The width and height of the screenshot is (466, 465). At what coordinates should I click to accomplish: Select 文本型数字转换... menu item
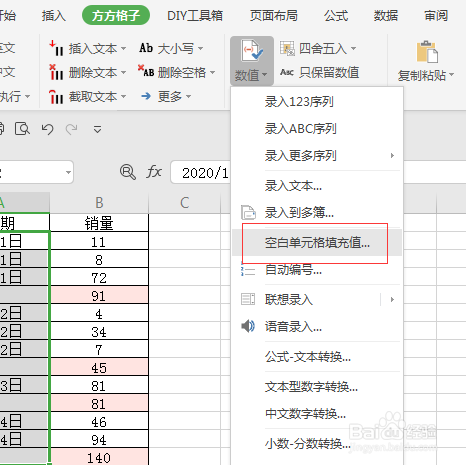pos(317,387)
